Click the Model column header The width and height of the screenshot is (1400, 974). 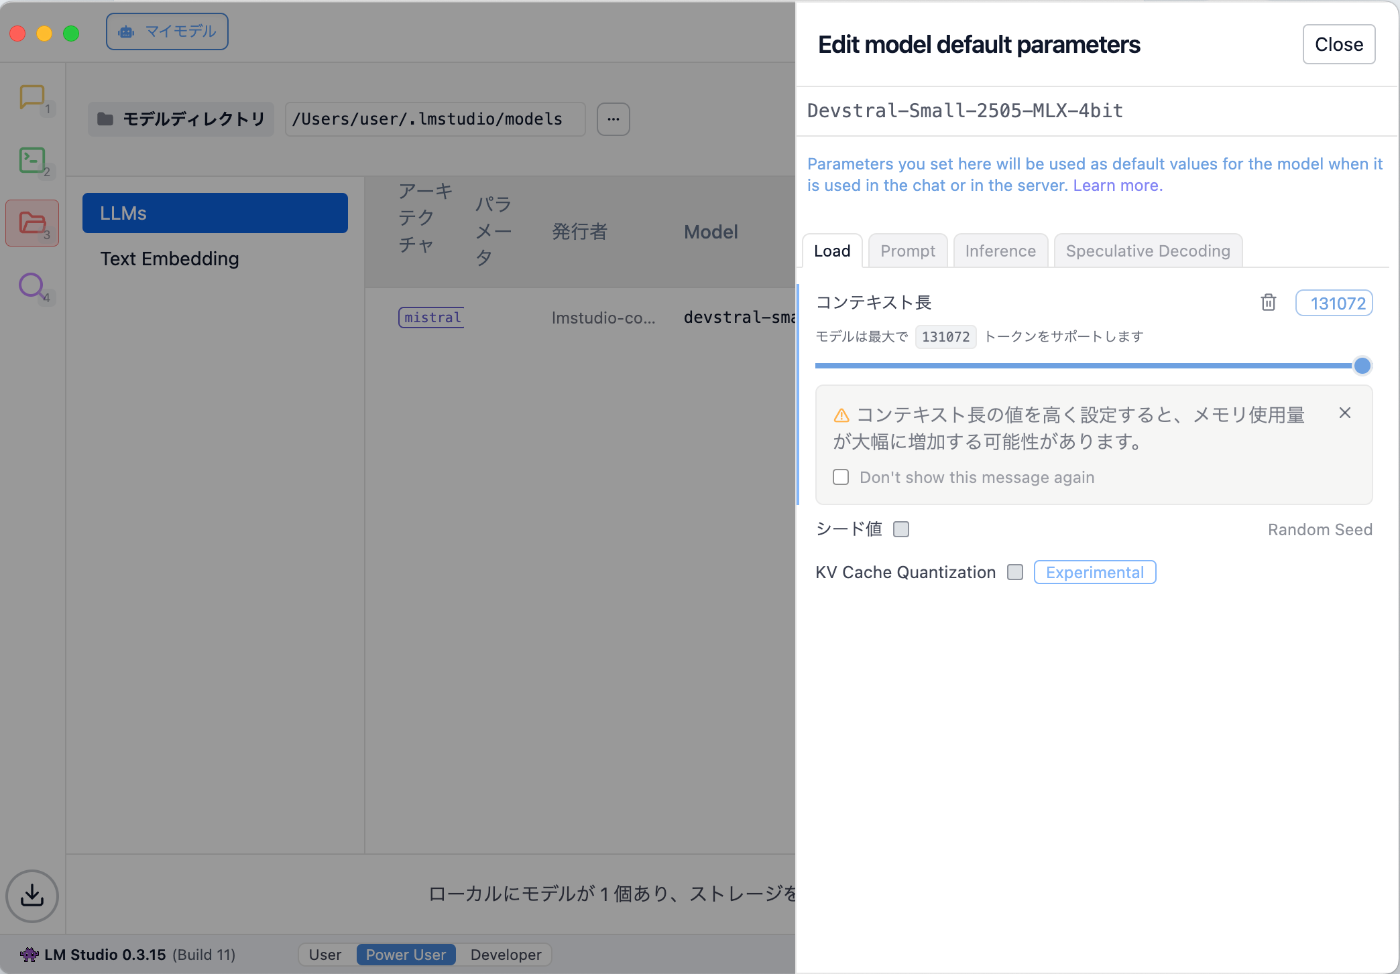coord(711,232)
